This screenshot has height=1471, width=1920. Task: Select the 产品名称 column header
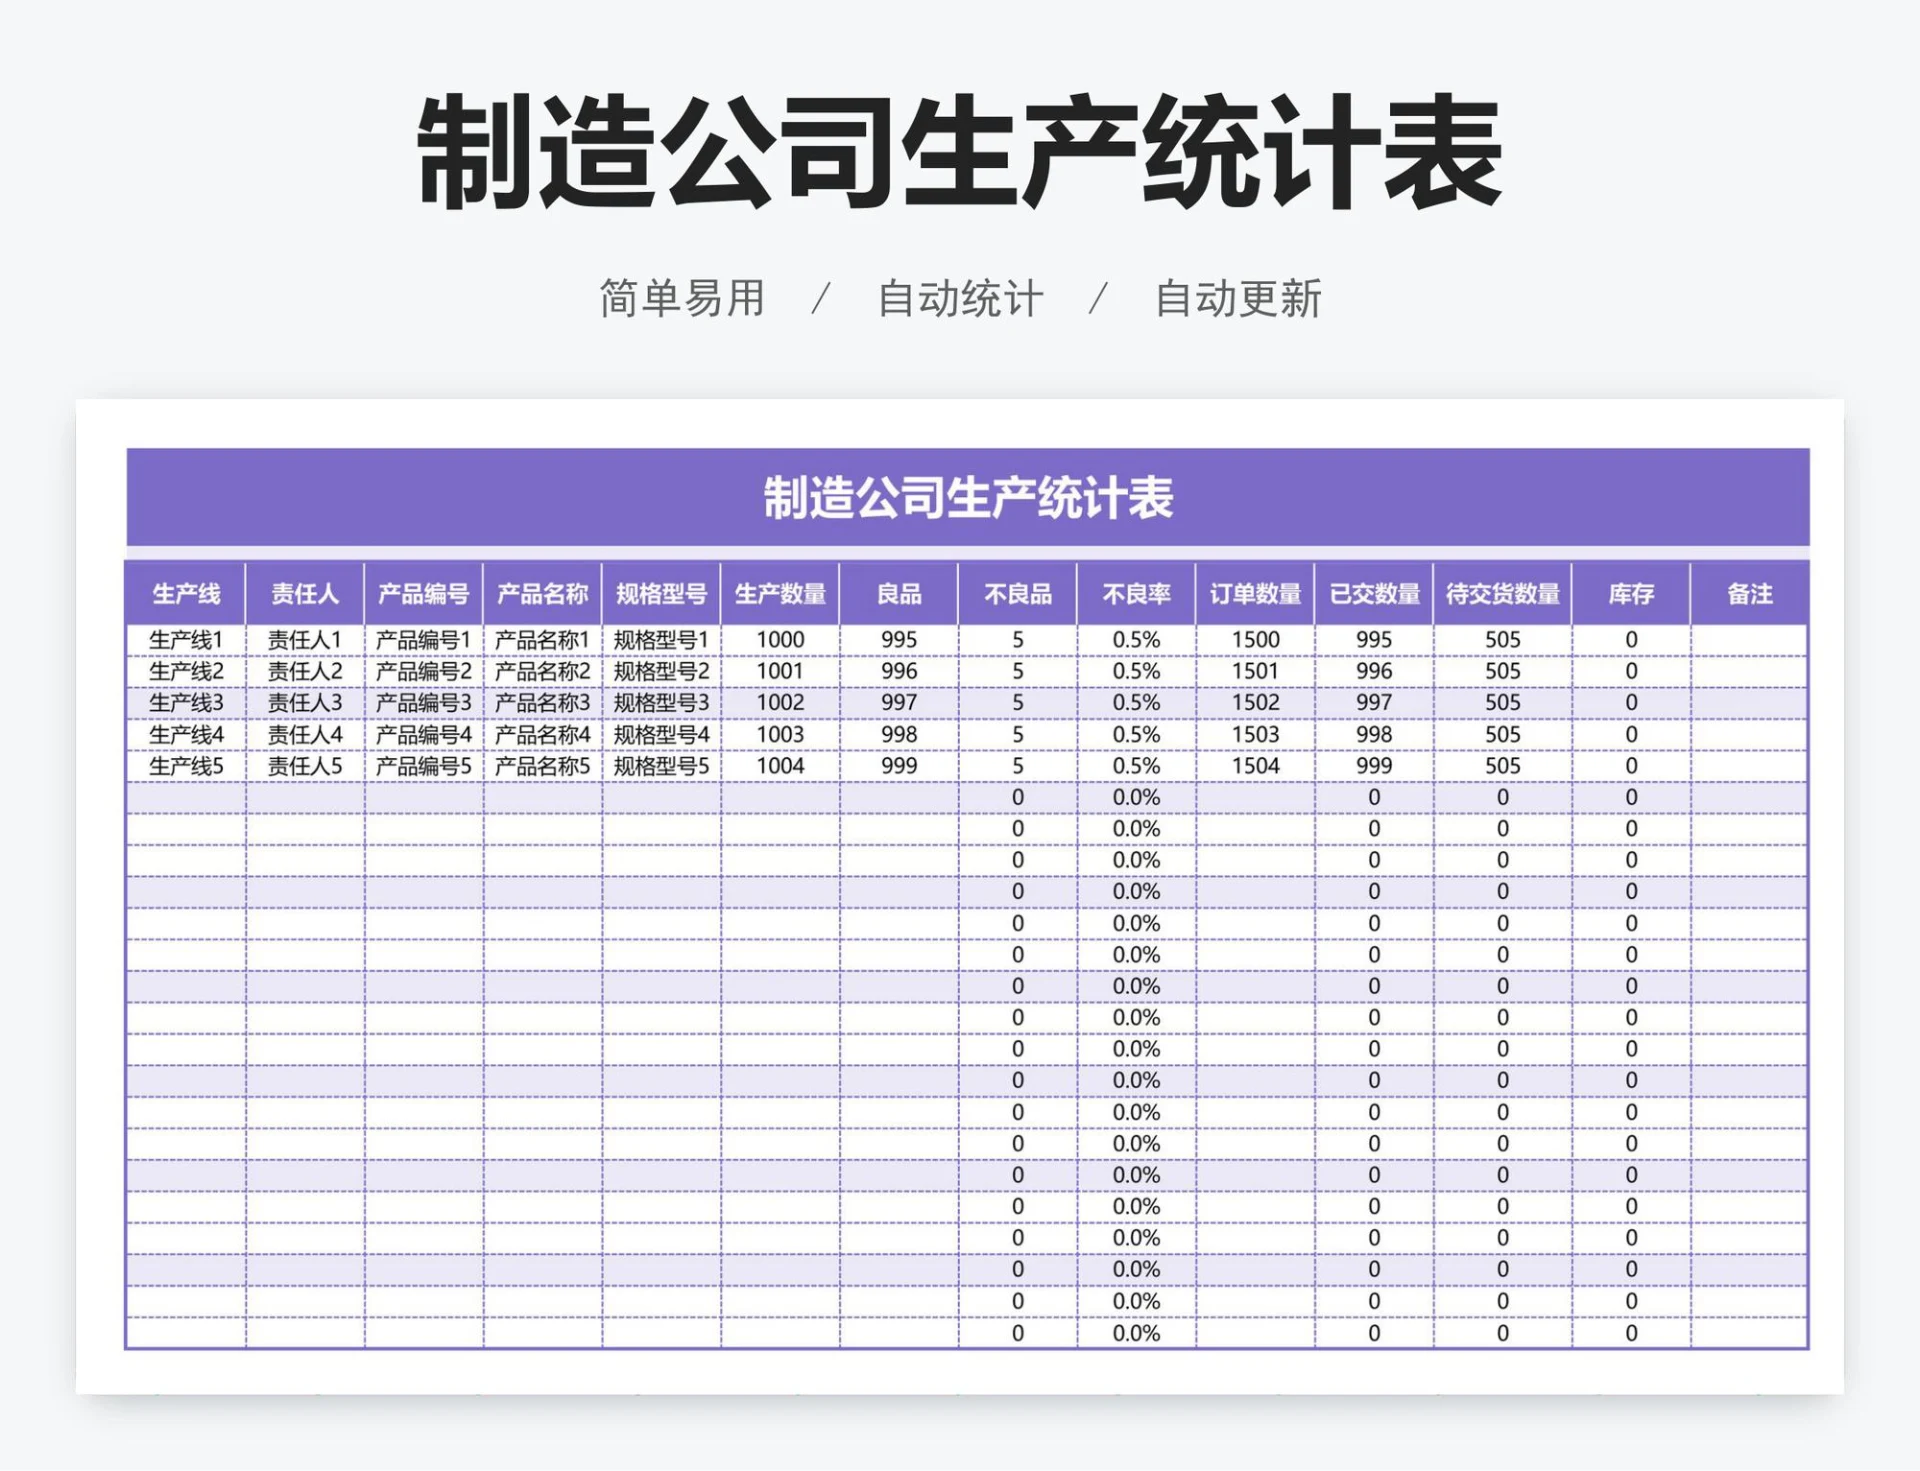coord(543,593)
